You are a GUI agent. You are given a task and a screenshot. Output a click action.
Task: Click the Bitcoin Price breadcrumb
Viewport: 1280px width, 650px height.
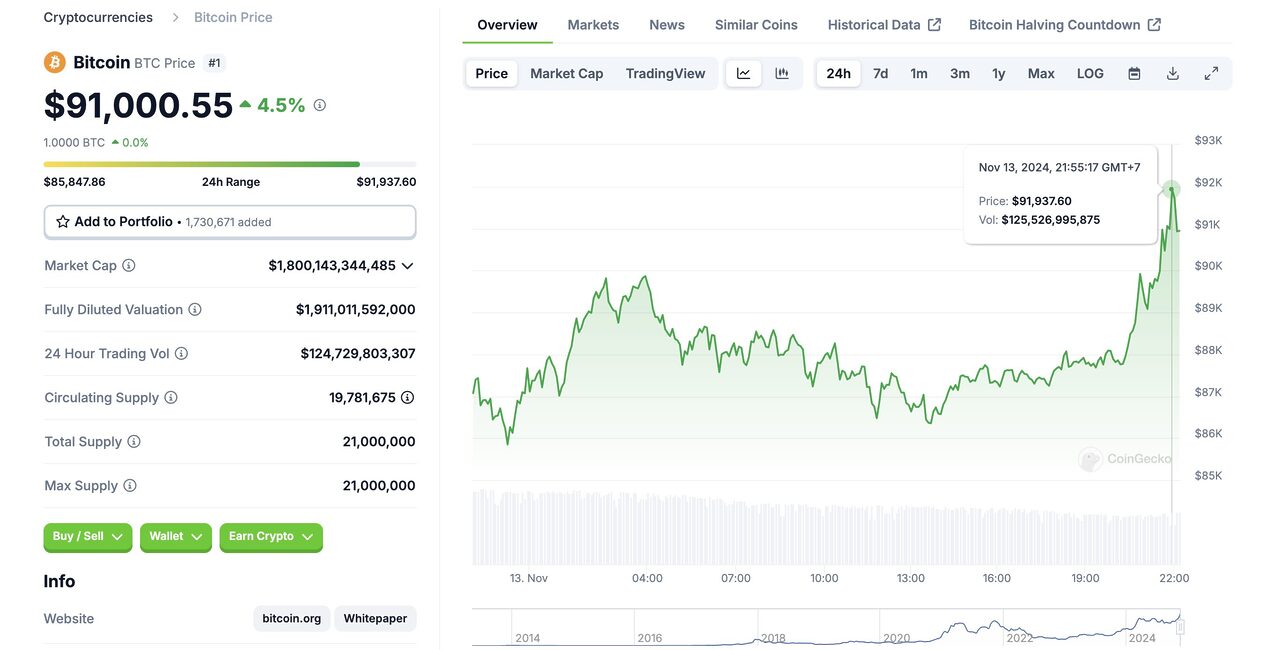(233, 18)
